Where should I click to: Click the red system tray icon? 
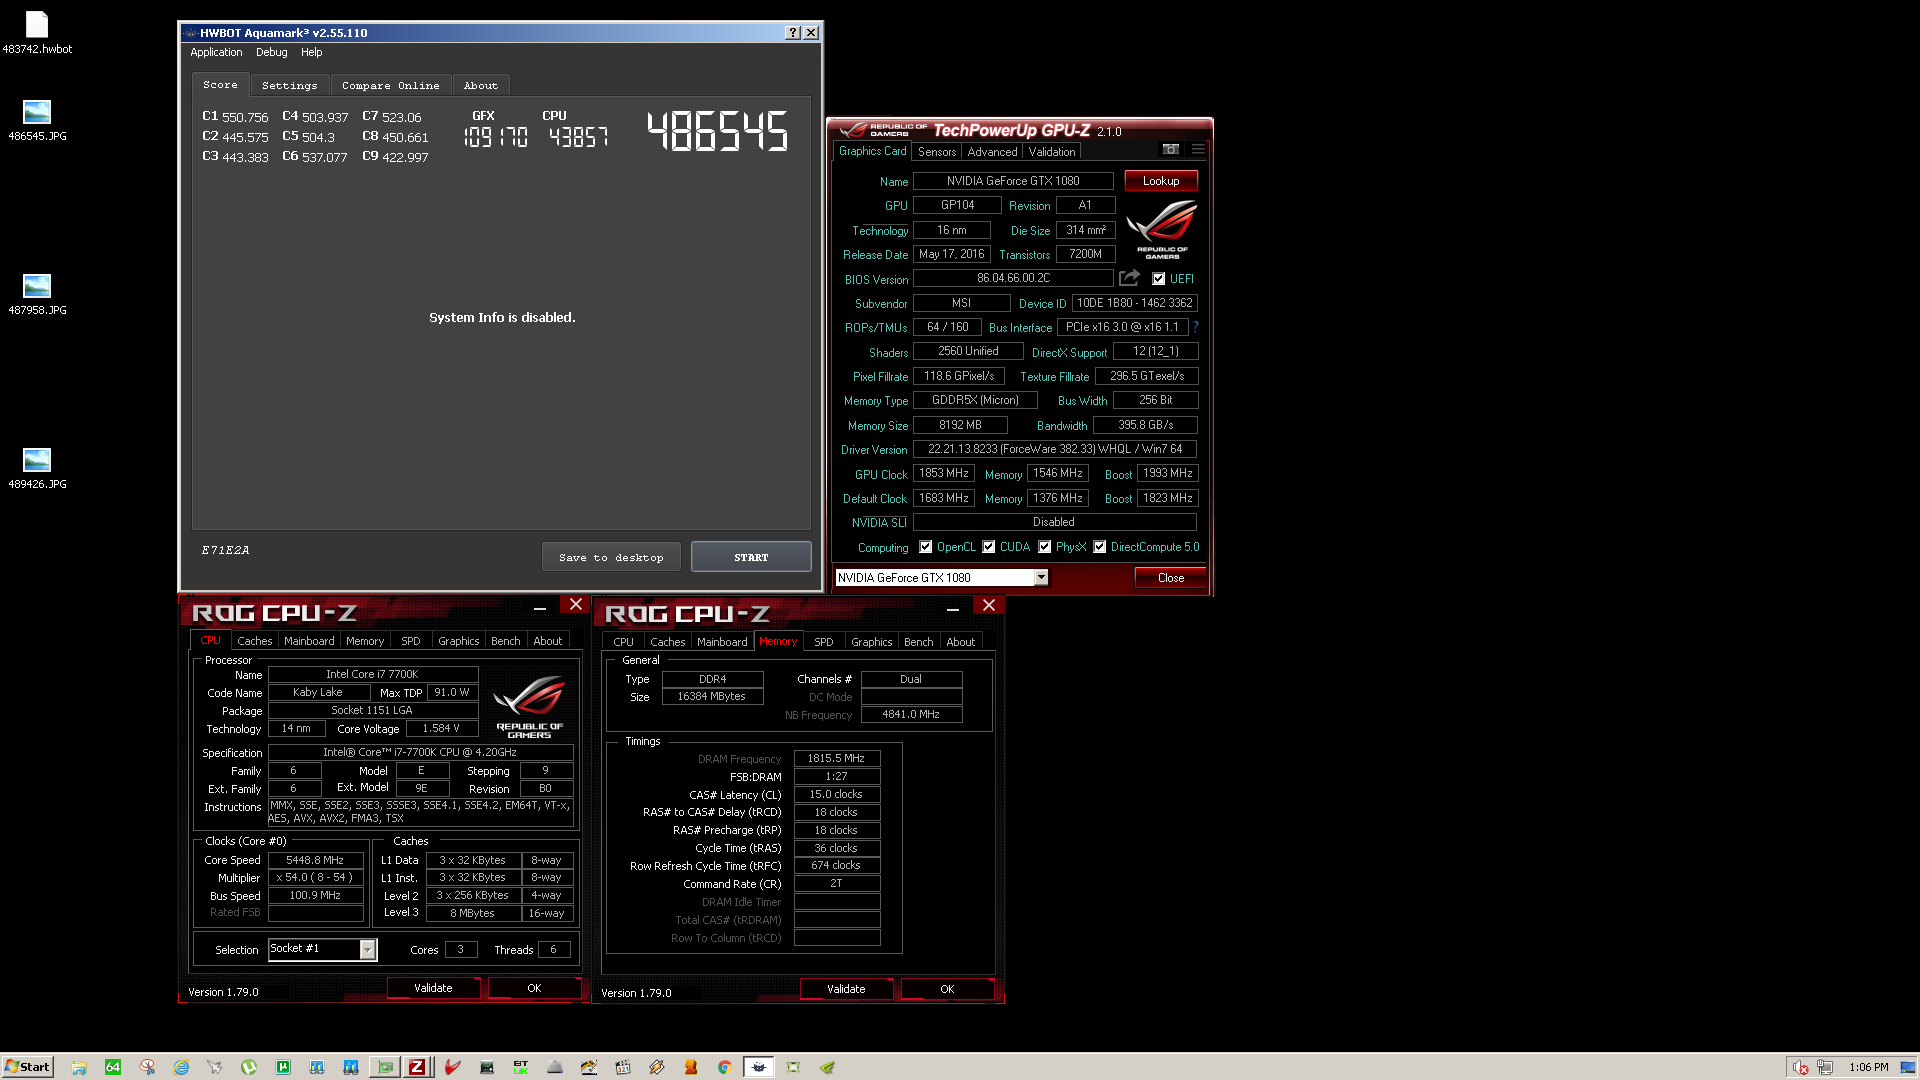[1800, 1067]
